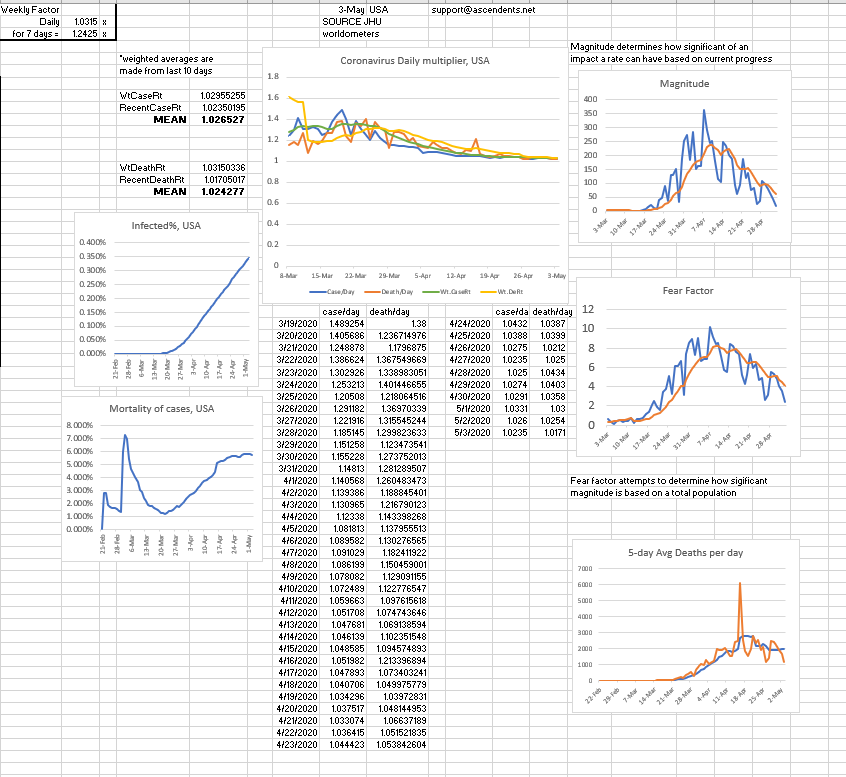Click the Mortality of cases, USA chart title
846x777 pixels.
pyautogui.click(x=159, y=409)
